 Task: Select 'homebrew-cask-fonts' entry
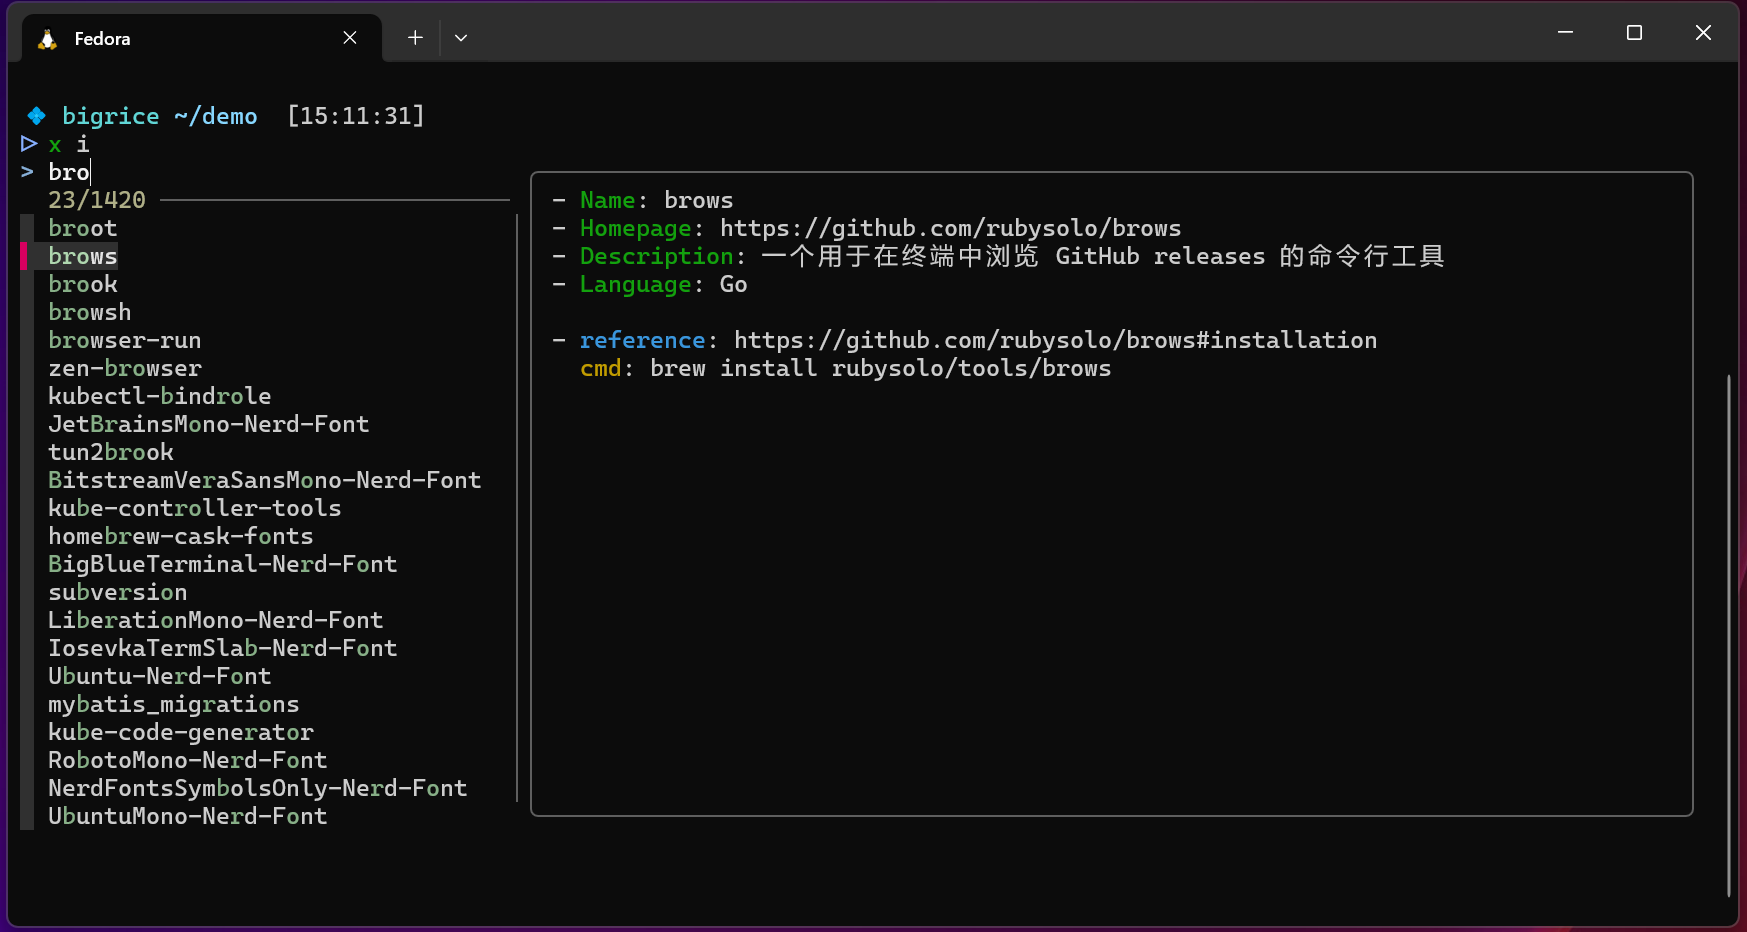[x=181, y=536]
